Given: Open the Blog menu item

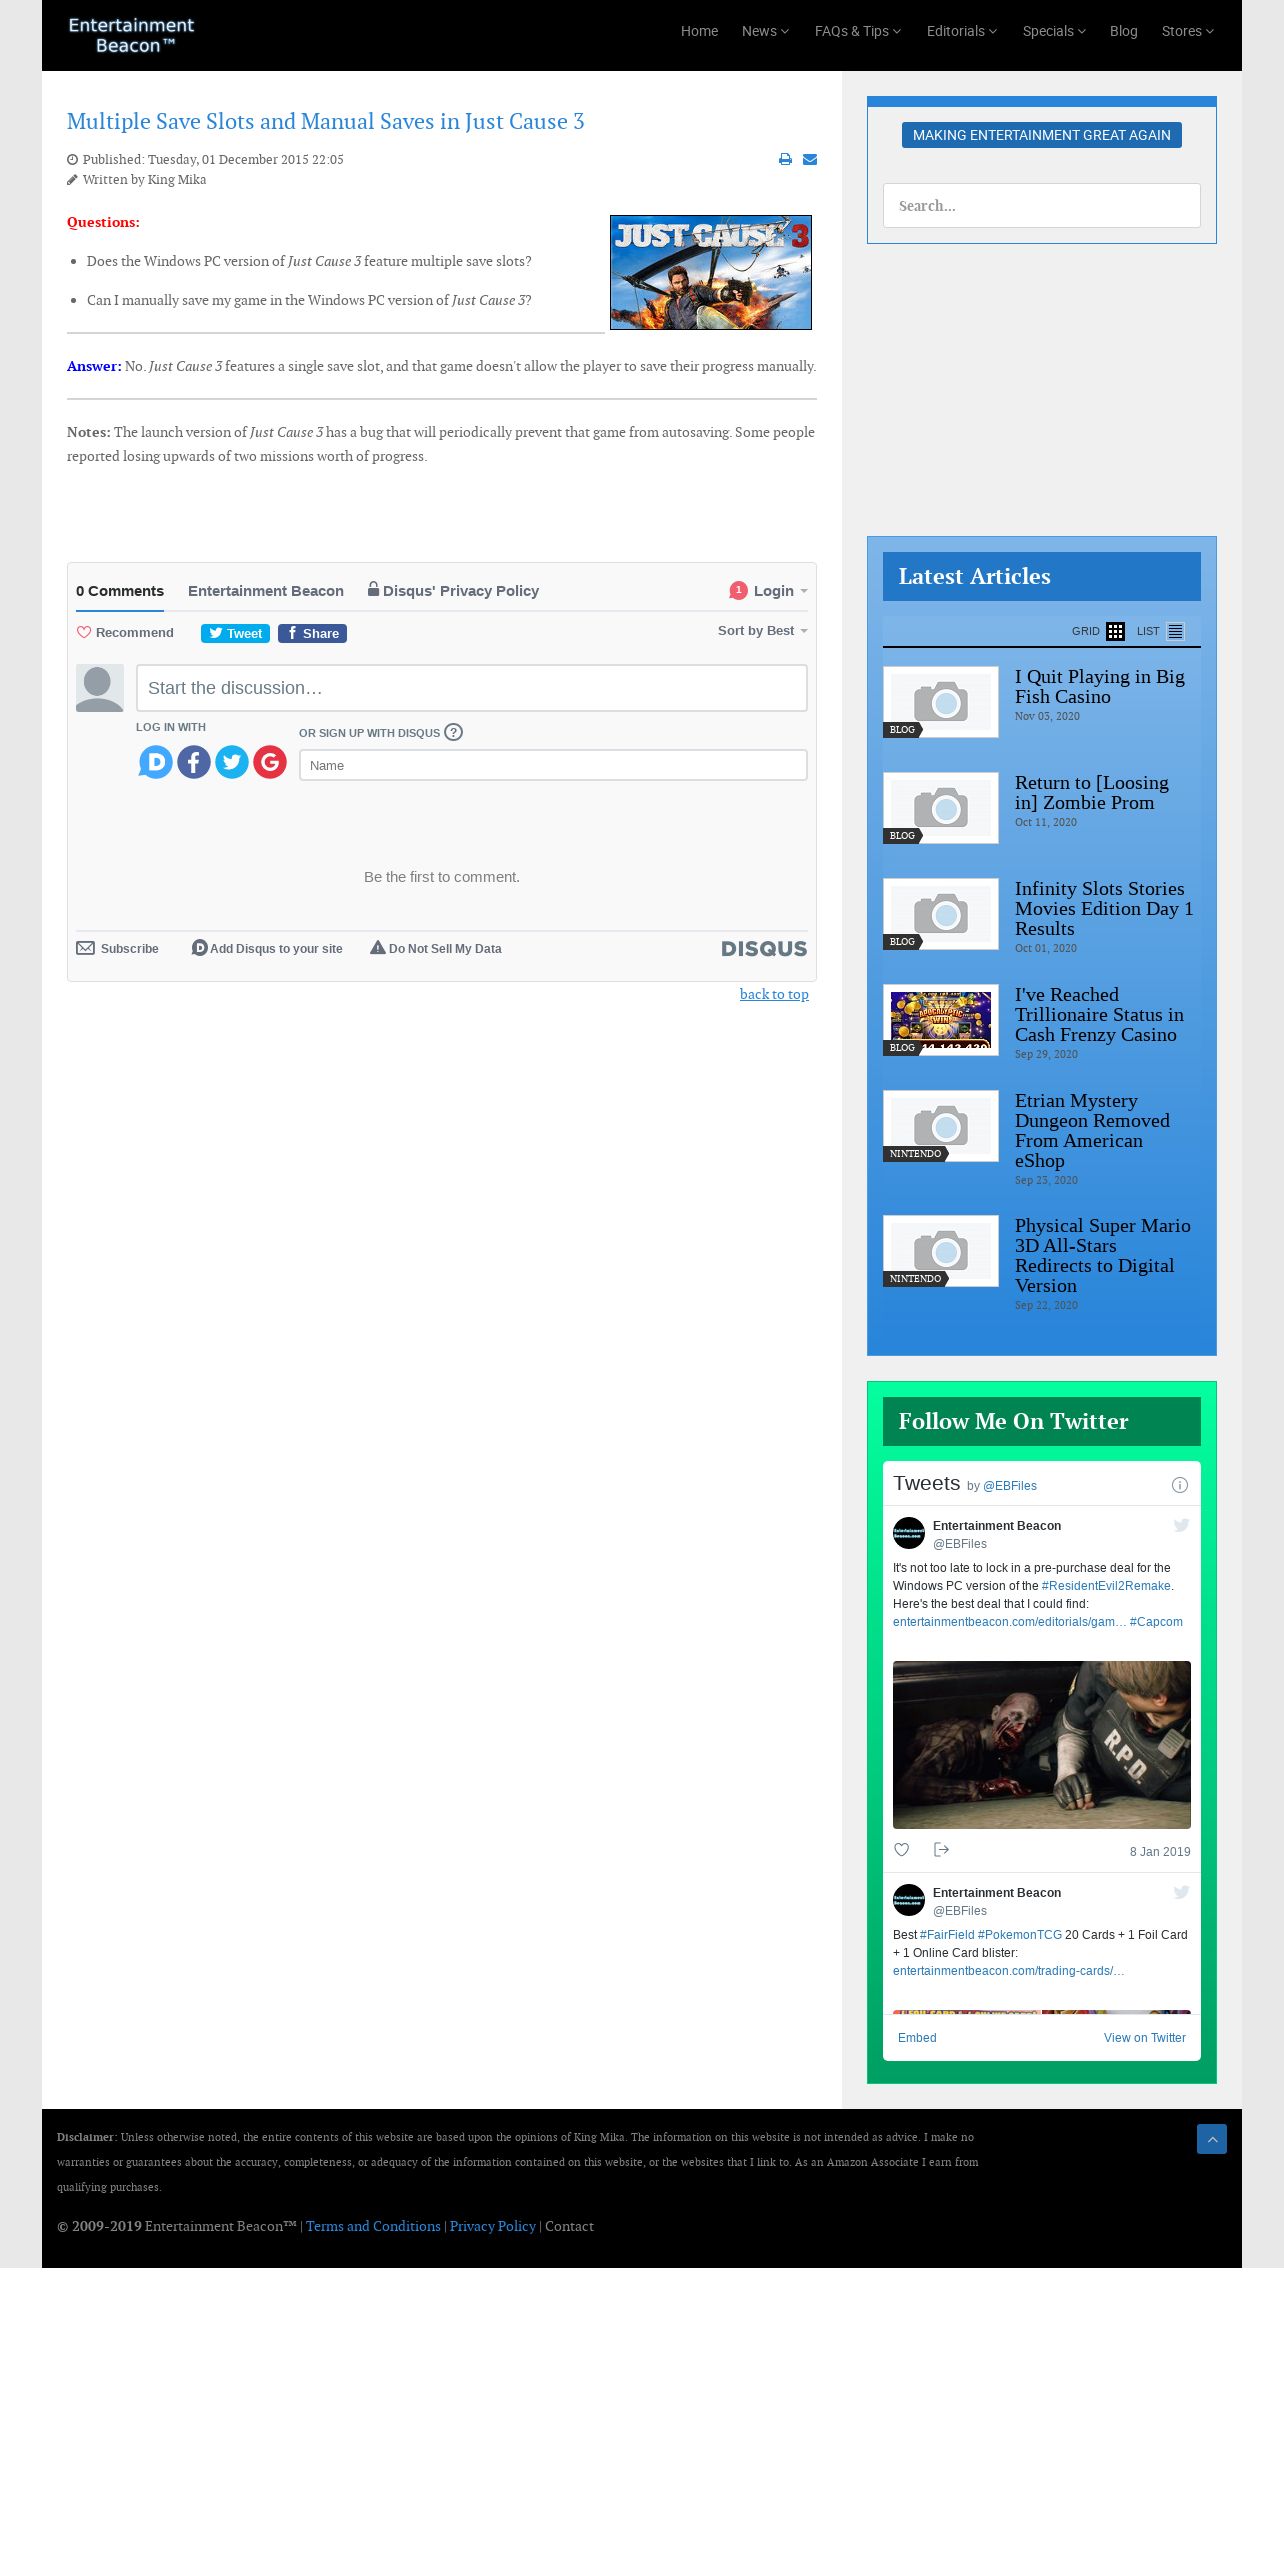Looking at the screenshot, I should tap(1124, 31).
